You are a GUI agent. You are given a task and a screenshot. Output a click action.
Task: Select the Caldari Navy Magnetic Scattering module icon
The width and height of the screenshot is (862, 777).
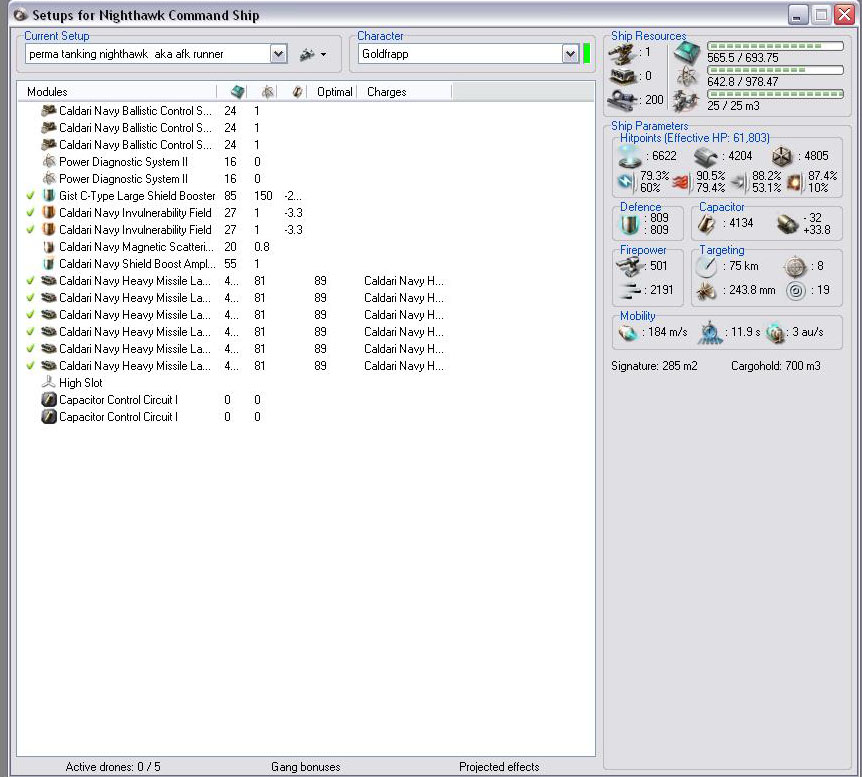(49, 246)
